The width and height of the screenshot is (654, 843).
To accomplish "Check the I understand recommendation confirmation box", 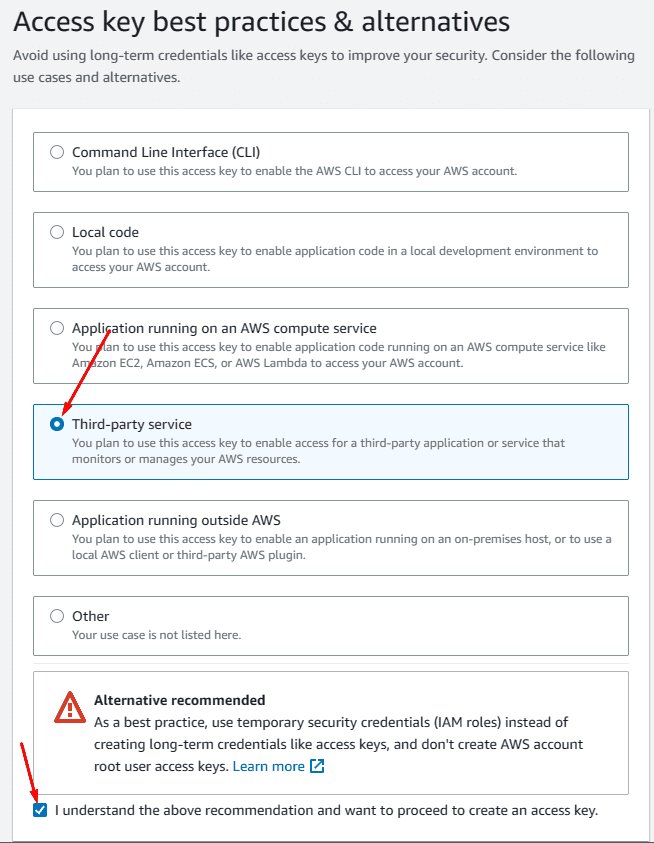I will [x=39, y=810].
